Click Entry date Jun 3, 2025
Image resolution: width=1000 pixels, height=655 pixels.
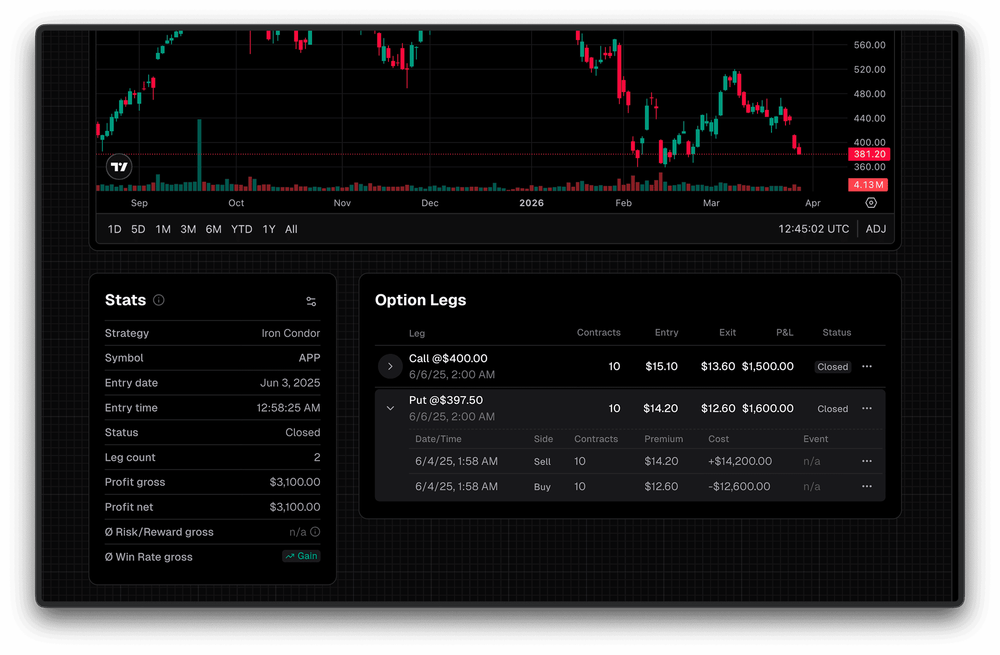coord(290,383)
